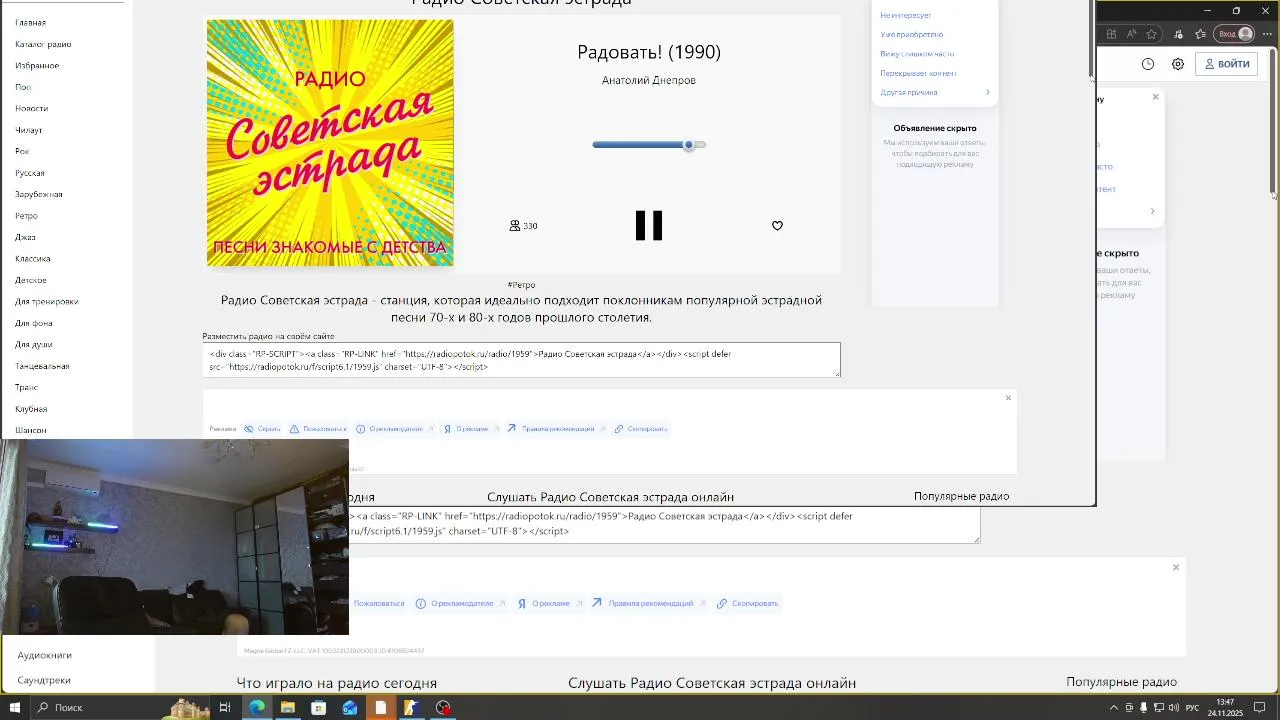Open the Windows Start menu

coord(15,708)
